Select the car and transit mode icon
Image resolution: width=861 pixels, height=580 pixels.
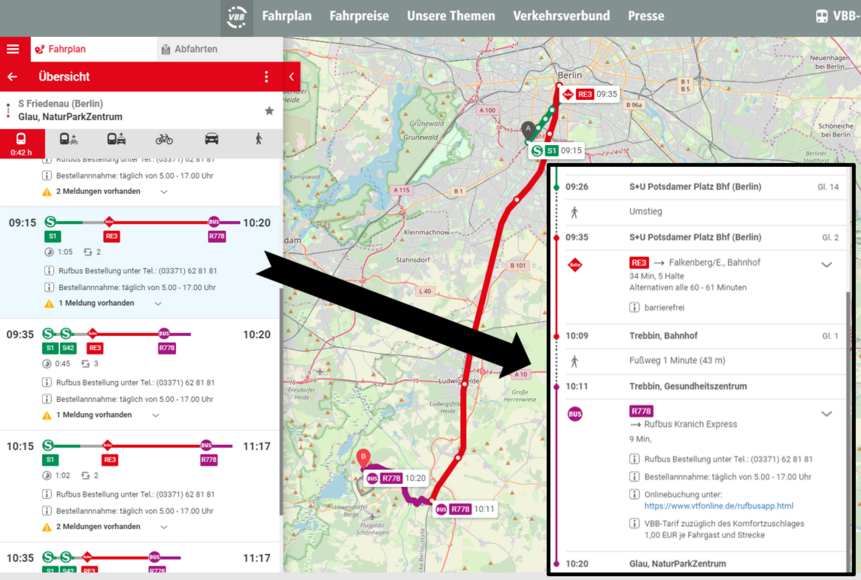point(116,139)
